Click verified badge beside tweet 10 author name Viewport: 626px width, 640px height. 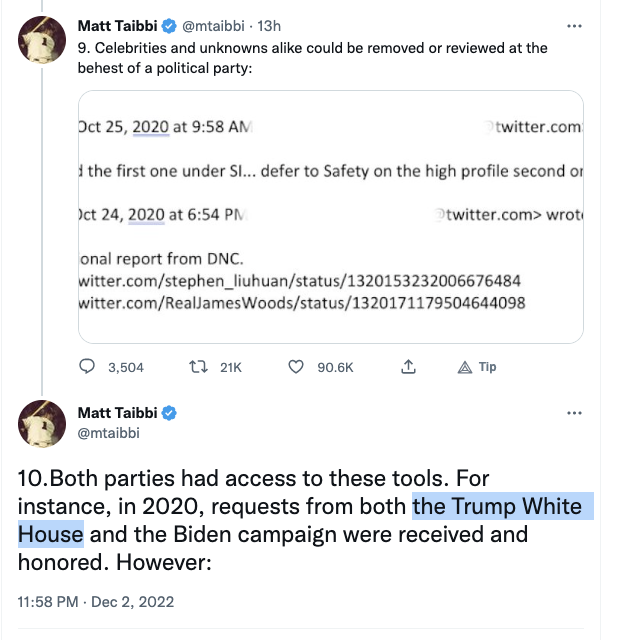pos(169,413)
